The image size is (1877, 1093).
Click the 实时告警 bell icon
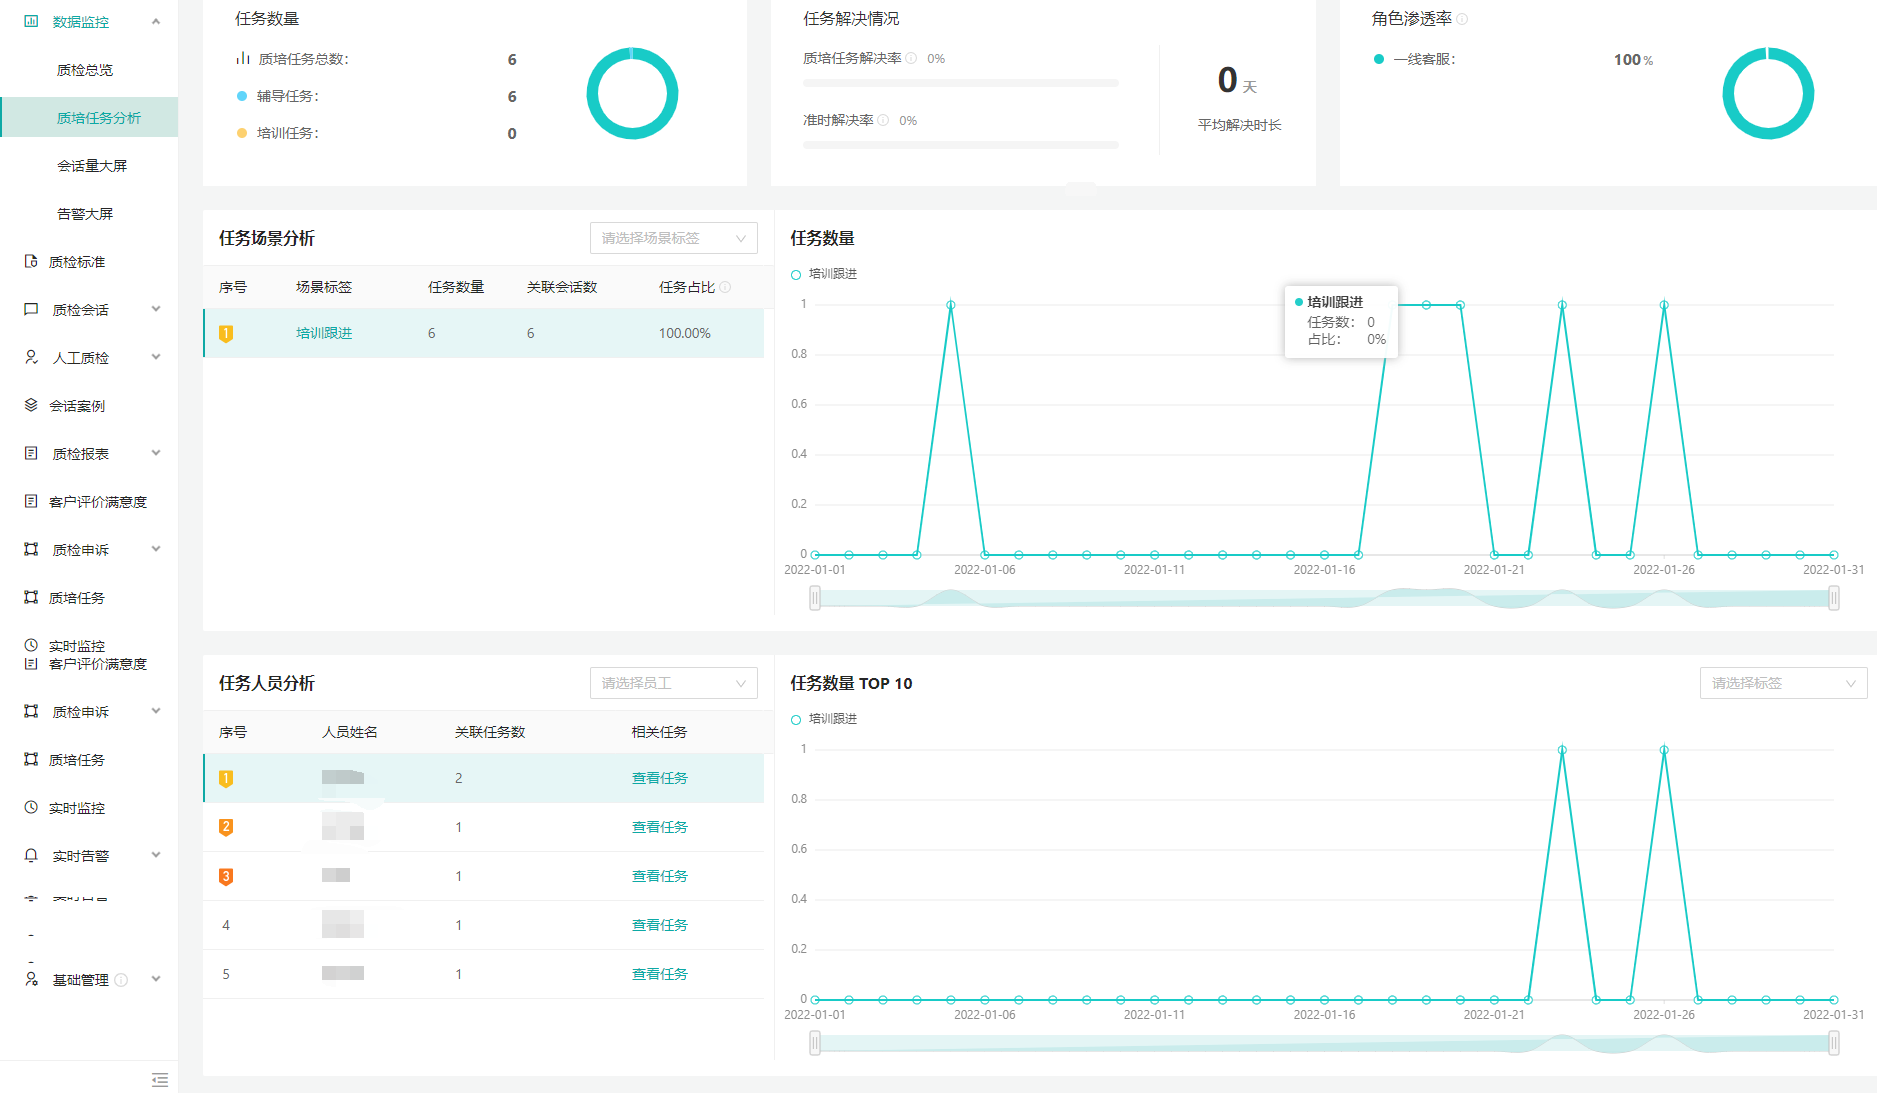coord(31,855)
